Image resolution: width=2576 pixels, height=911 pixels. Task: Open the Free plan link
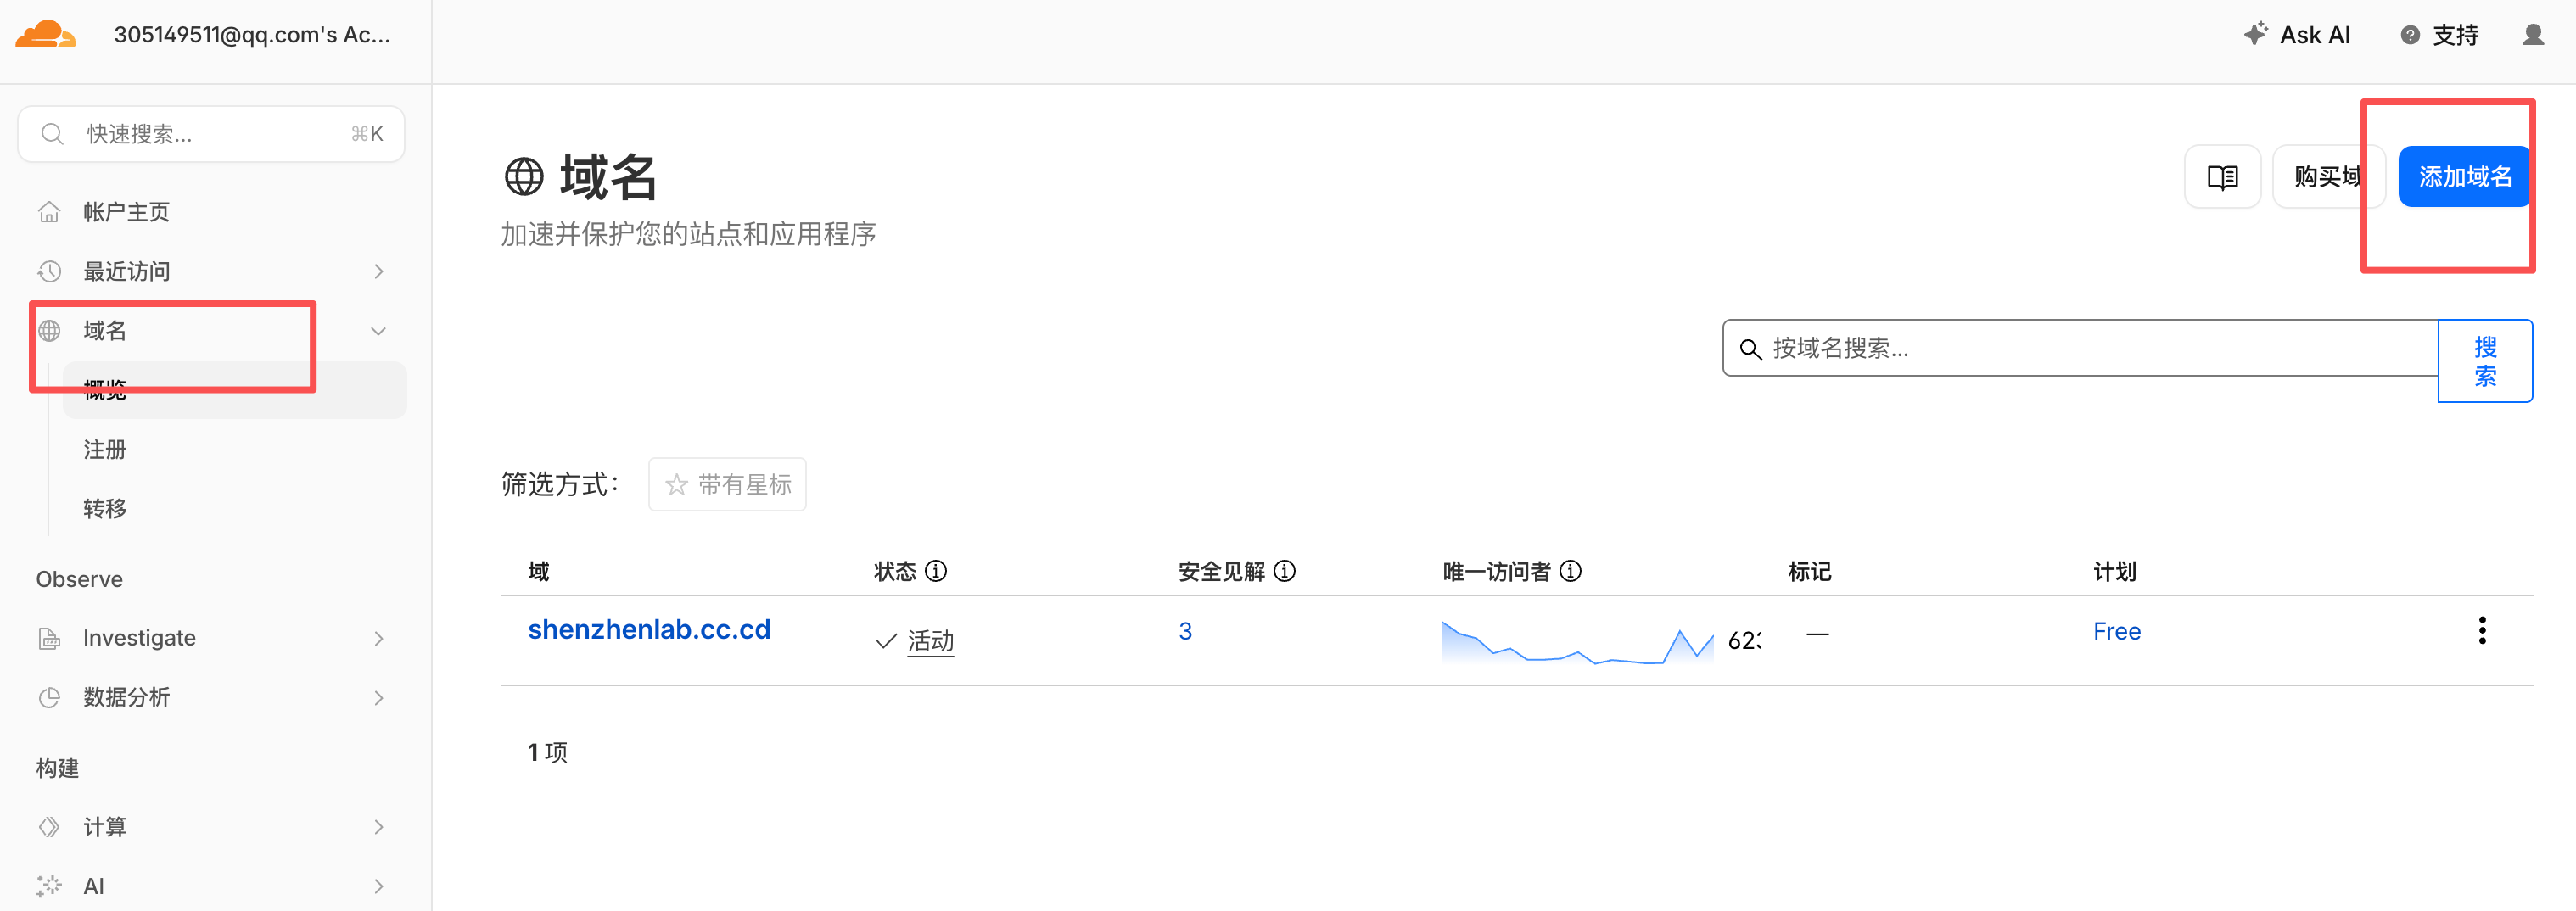2117,631
